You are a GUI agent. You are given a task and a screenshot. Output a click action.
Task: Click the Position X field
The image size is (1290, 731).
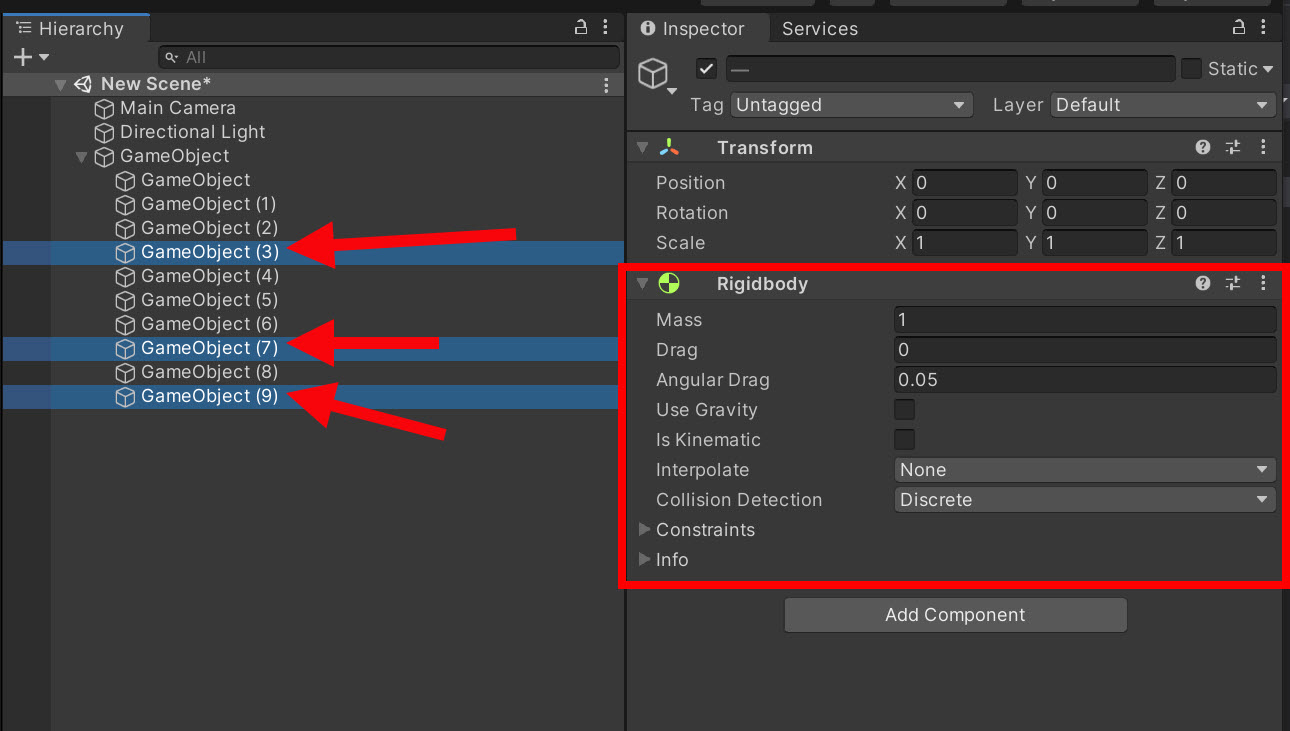pos(964,183)
